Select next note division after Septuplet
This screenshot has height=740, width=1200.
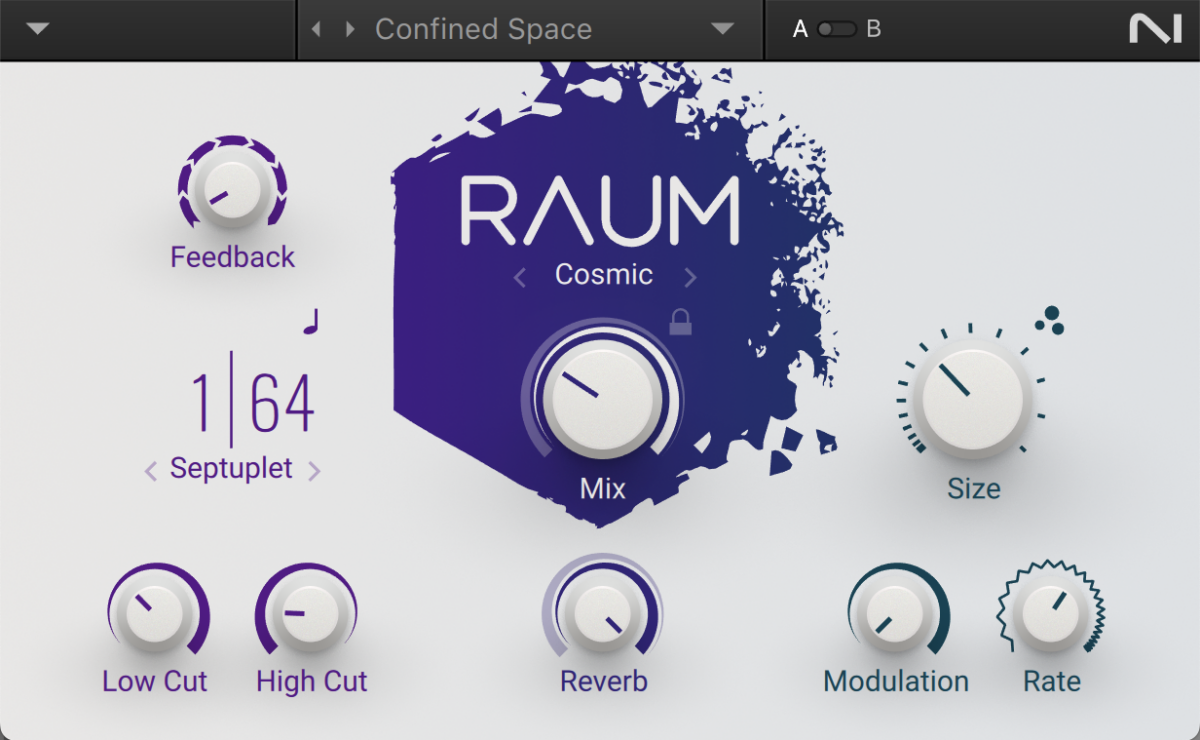point(314,470)
